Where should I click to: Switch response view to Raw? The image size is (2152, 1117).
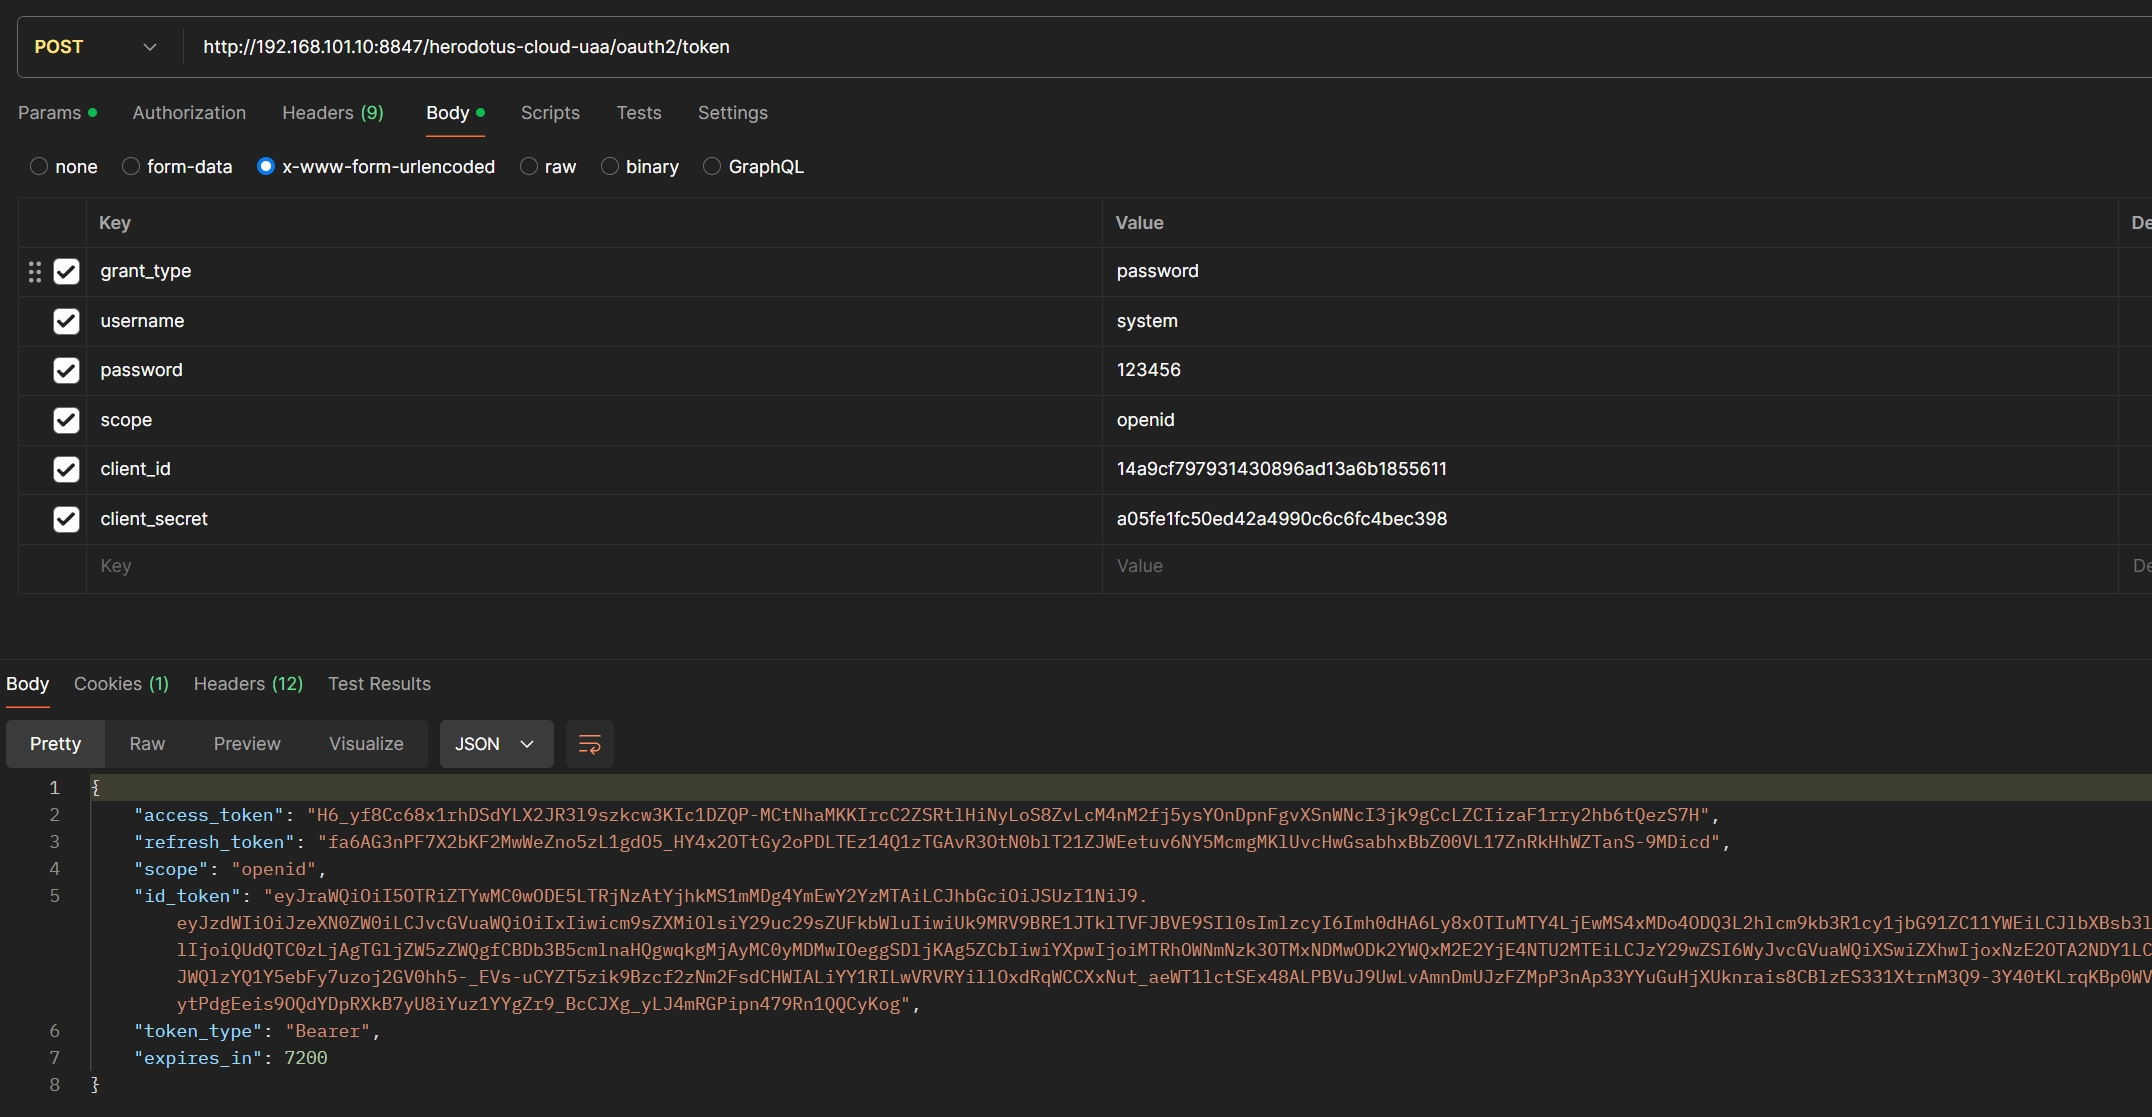click(147, 744)
